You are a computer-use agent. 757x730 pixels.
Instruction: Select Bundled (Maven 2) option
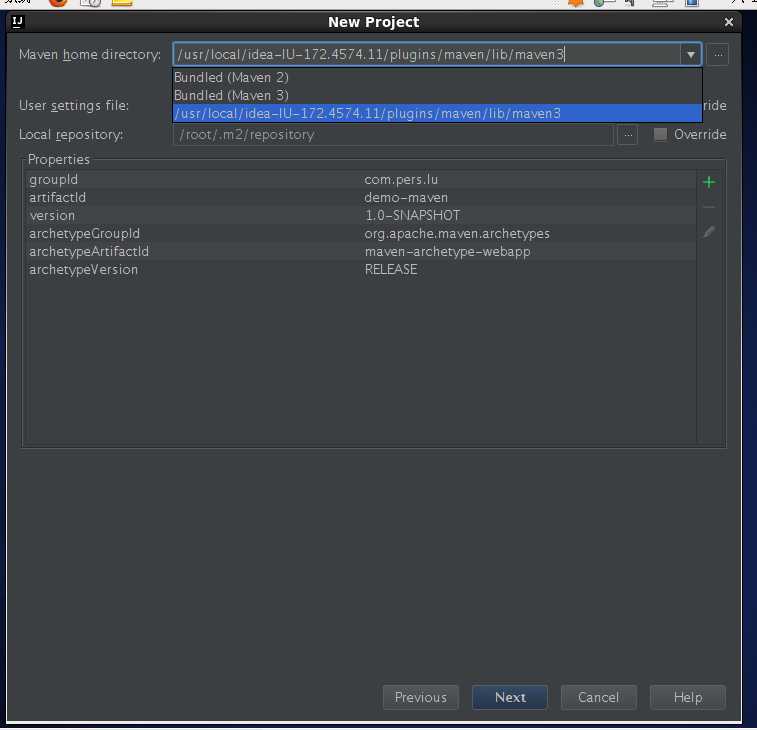tap(437, 77)
